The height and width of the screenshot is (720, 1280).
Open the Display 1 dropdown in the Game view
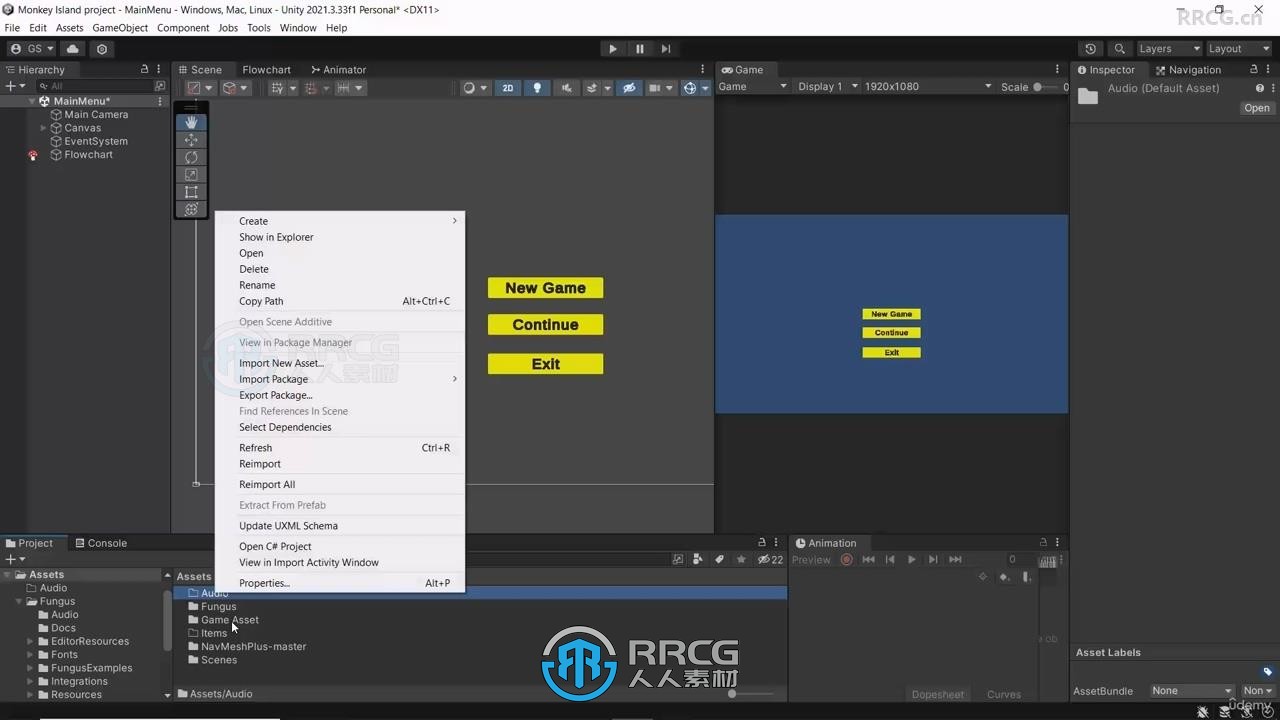(x=826, y=87)
